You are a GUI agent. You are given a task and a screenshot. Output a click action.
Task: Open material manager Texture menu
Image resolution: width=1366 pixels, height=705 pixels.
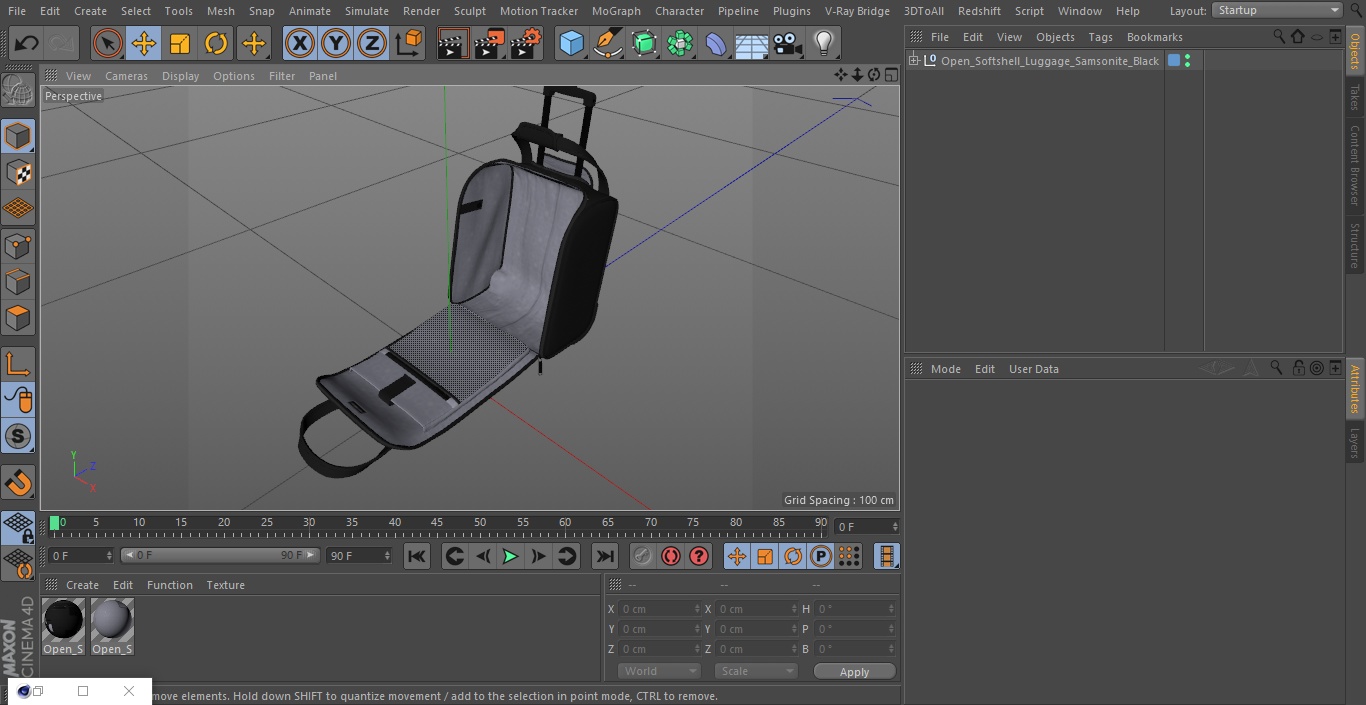point(226,585)
